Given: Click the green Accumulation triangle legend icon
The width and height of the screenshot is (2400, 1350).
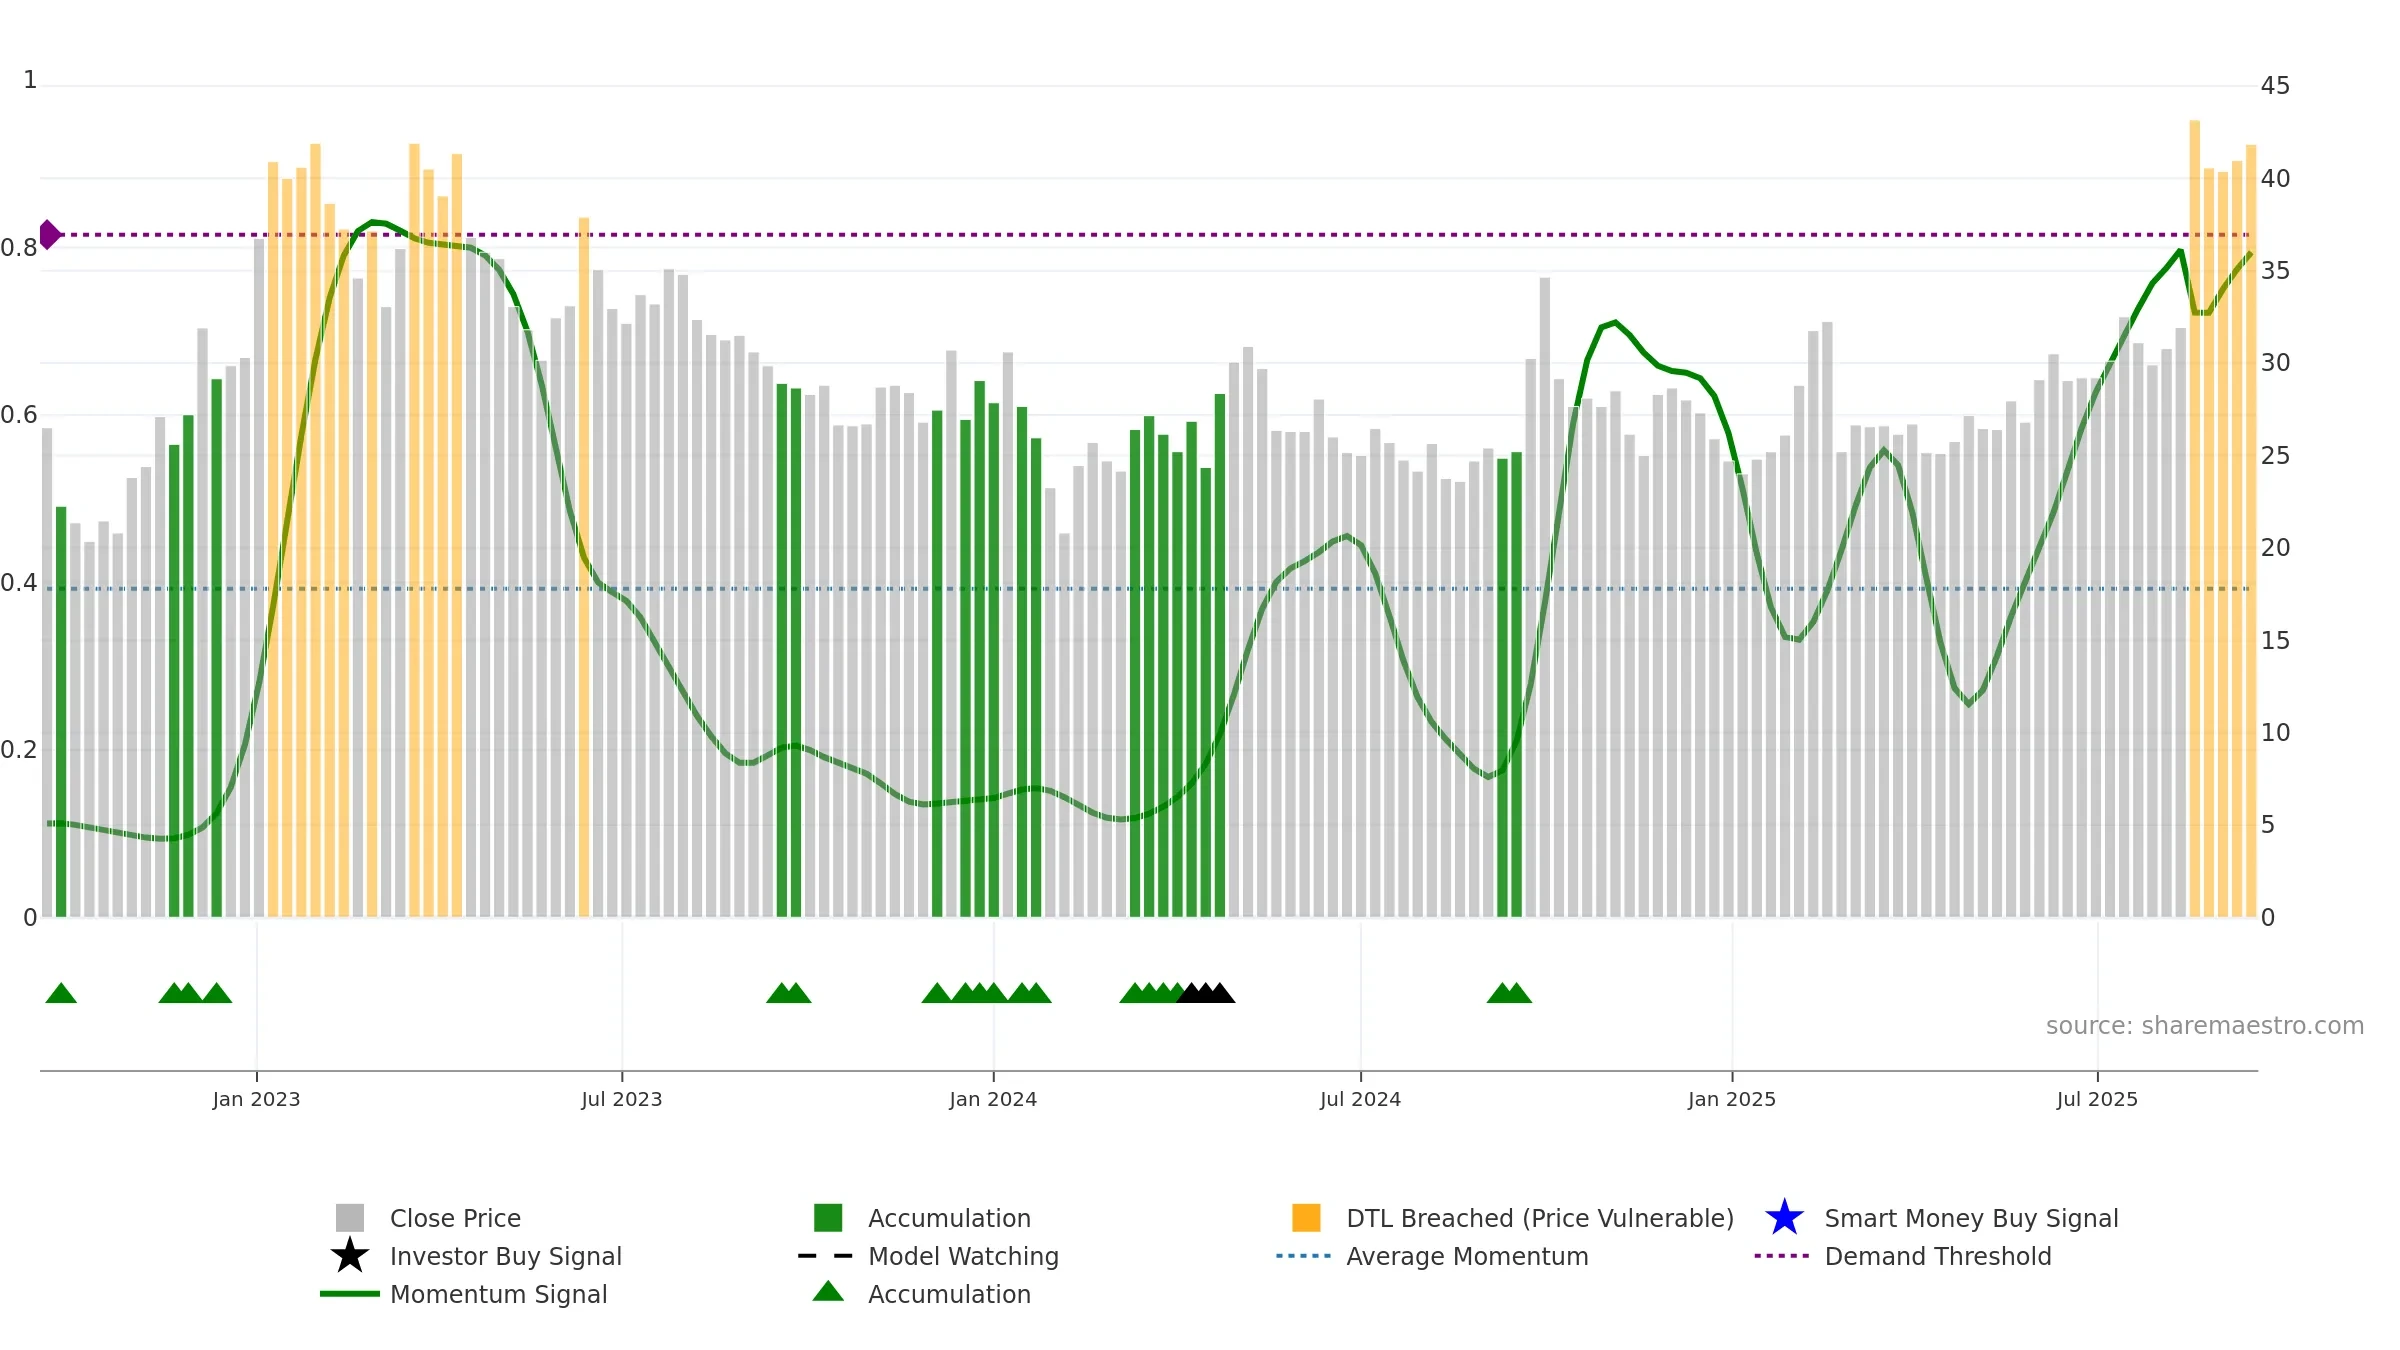Looking at the screenshot, I should [x=828, y=1292].
